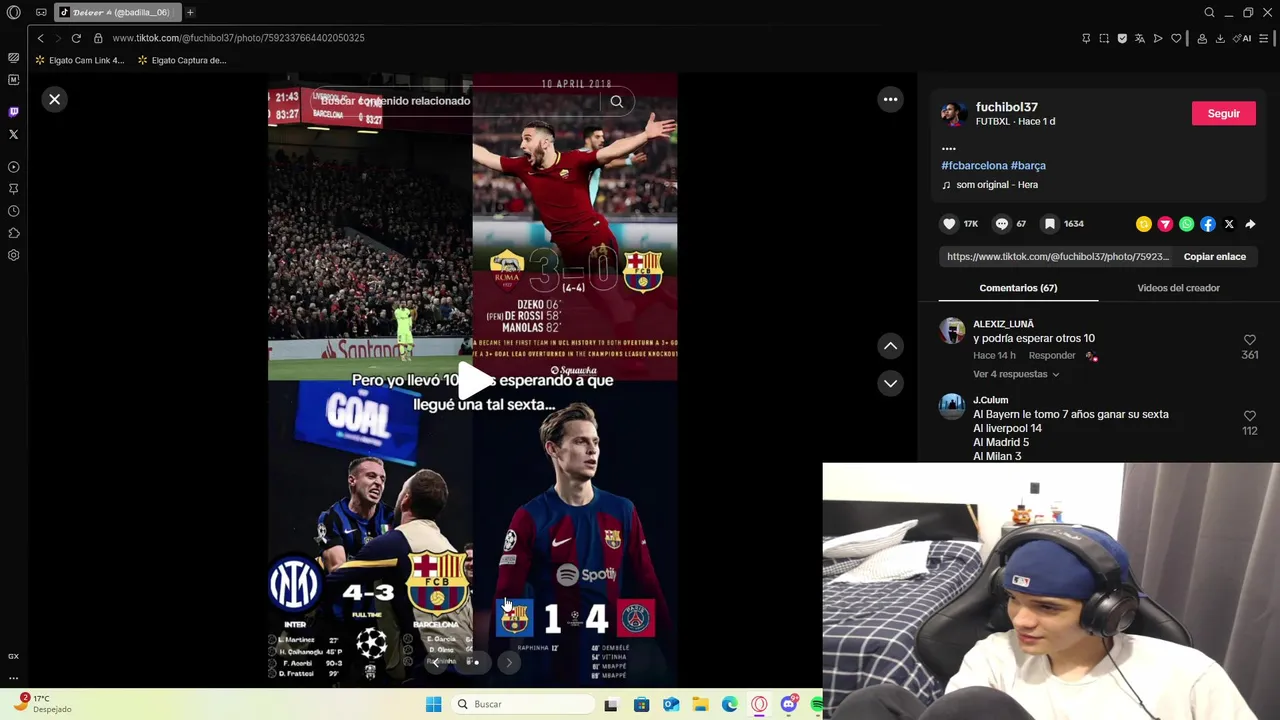The width and height of the screenshot is (1280, 720).
Task: Open the GX Control sidebar panel
Action: (x=13, y=656)
